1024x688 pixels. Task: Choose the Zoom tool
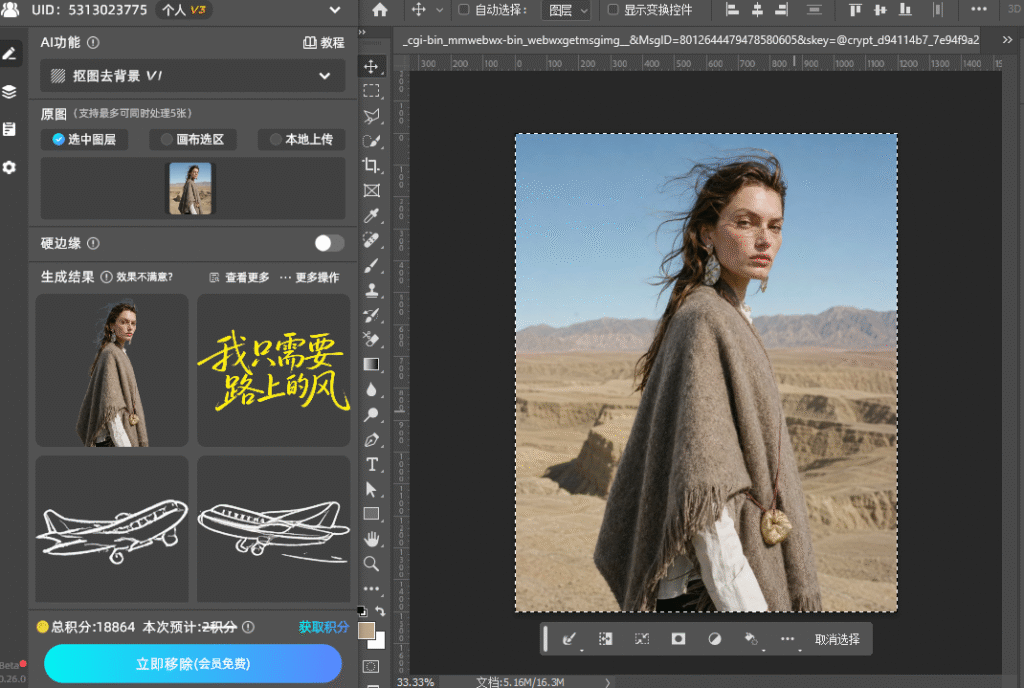click(x=371, y=563)
